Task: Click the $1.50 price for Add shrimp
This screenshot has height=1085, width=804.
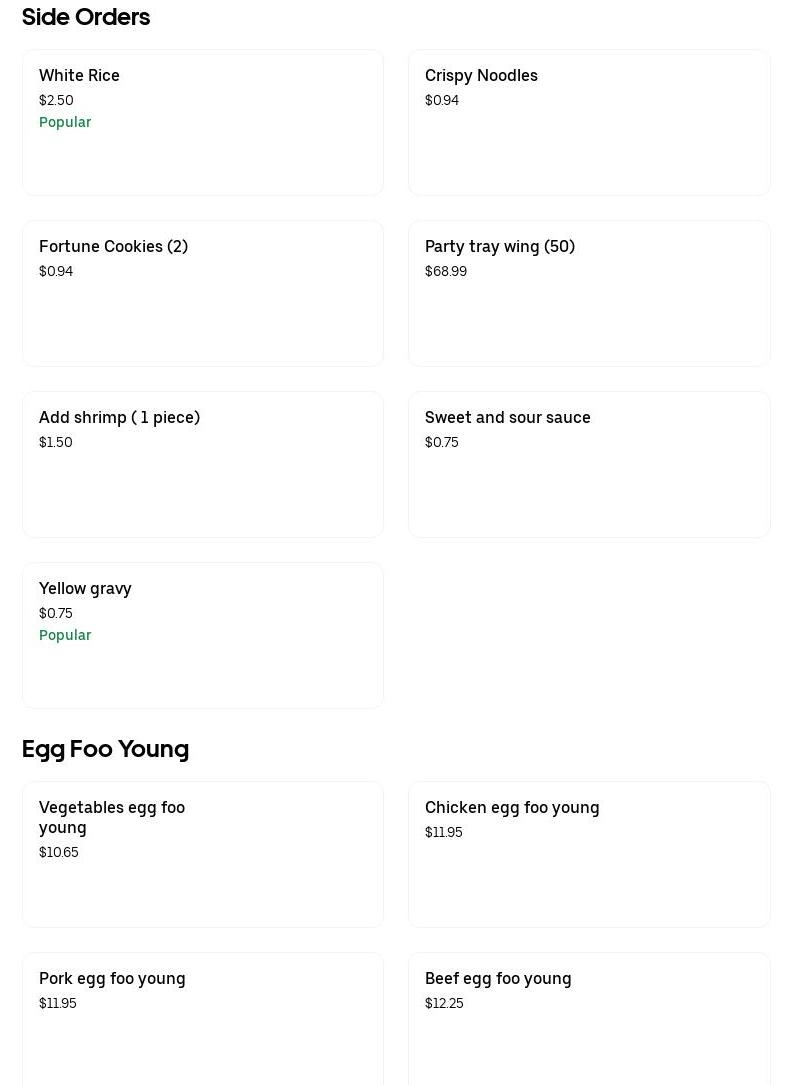Action: click(56, 442)
